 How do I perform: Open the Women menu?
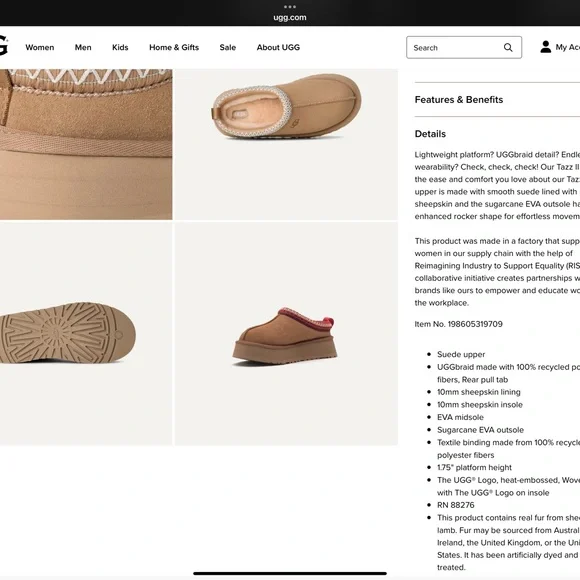click(x=40, y=47)
